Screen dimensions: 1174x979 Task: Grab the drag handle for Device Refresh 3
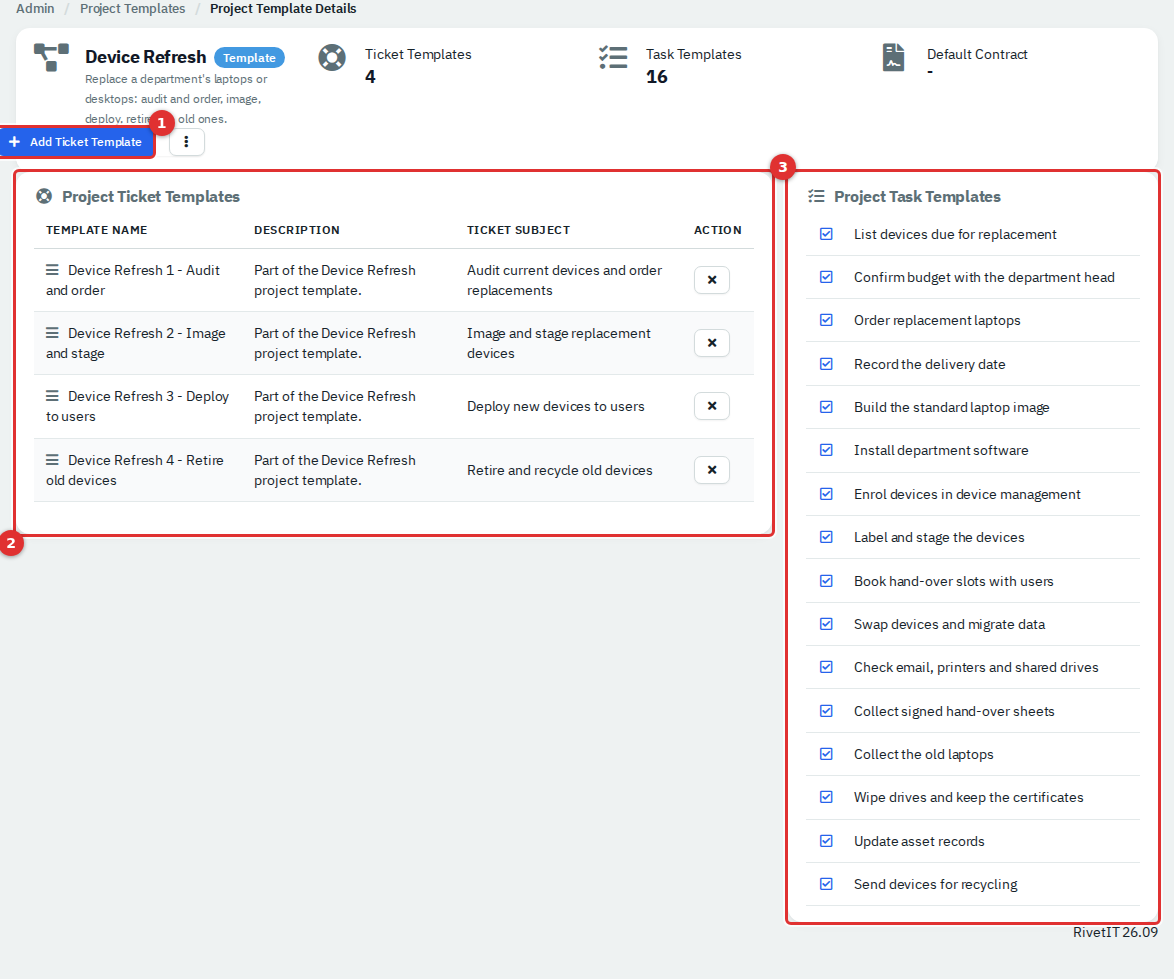pyautogui.click(x=52, y=395)
